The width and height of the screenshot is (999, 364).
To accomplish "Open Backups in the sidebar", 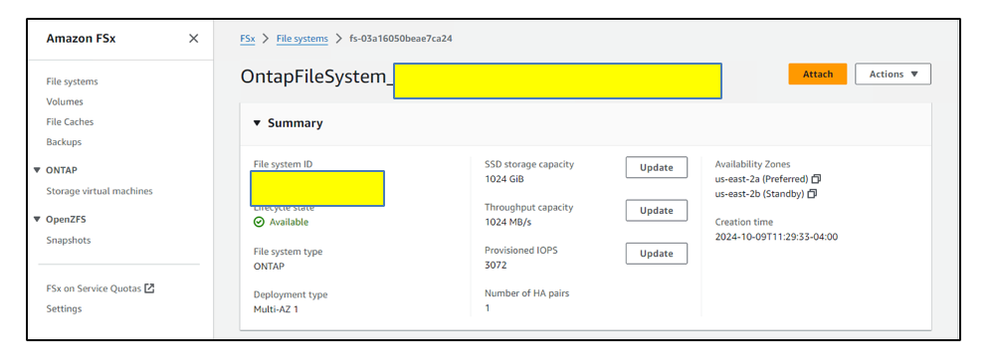I will click(x=64, y=142).
